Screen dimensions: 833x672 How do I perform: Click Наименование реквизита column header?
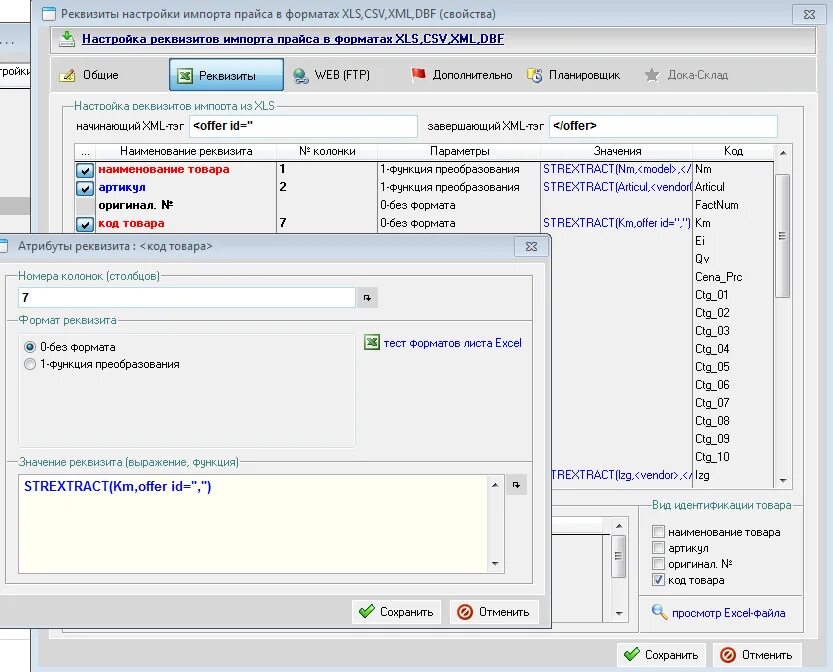pos(186,151)
